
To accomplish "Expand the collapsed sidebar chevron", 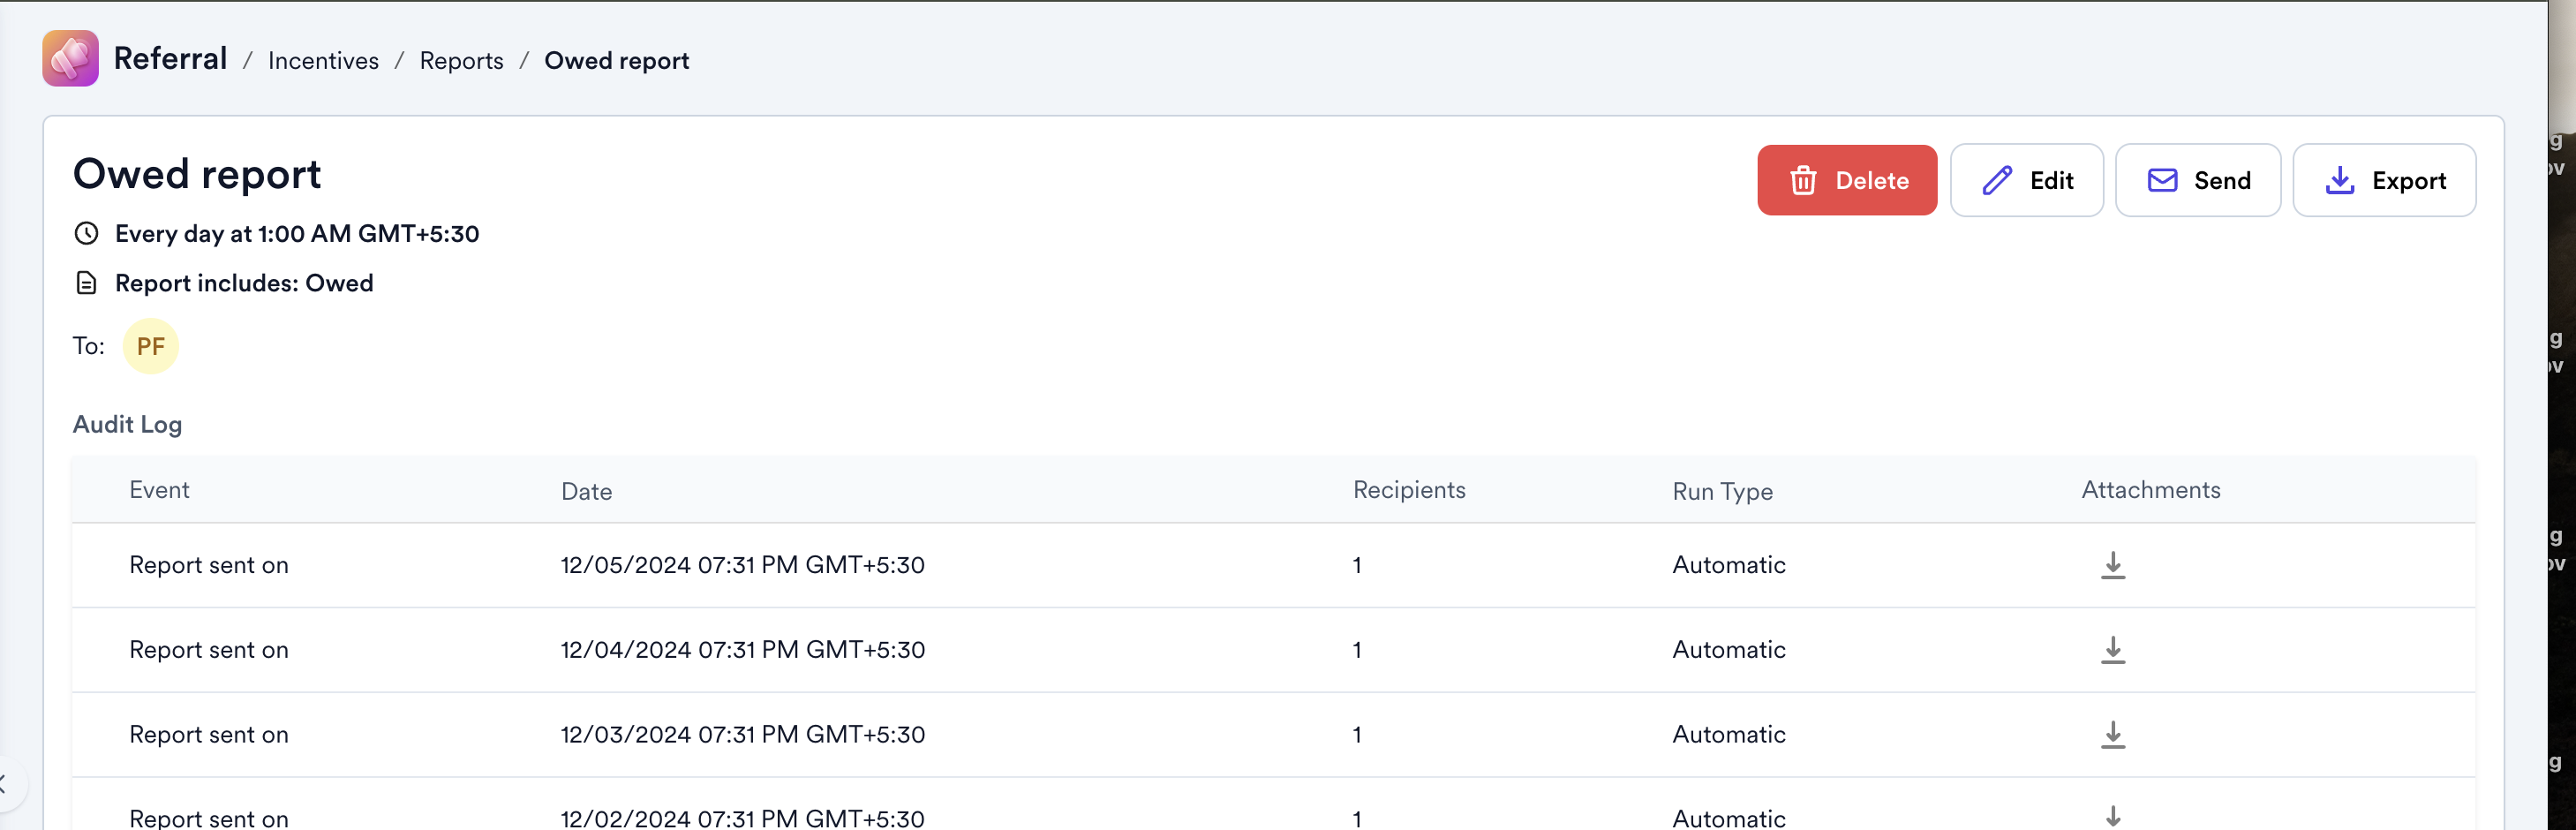I will 4,783.
